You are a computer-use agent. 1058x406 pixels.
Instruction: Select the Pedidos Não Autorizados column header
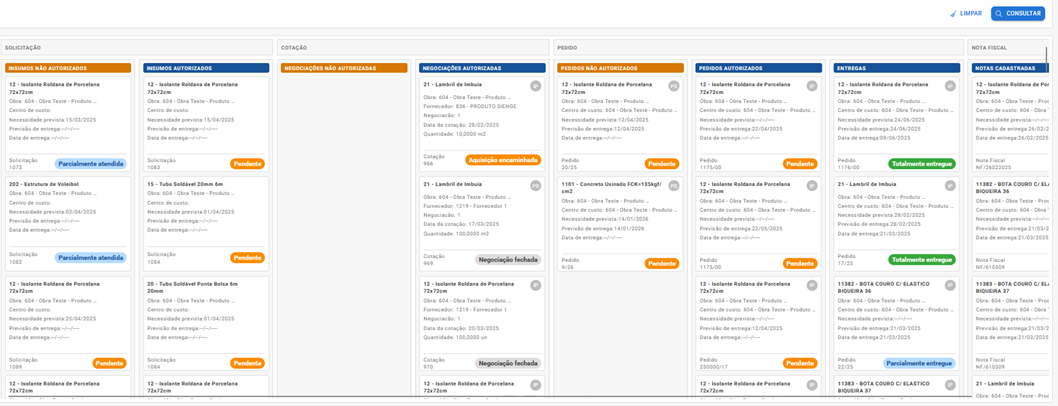tap(620, 68)
